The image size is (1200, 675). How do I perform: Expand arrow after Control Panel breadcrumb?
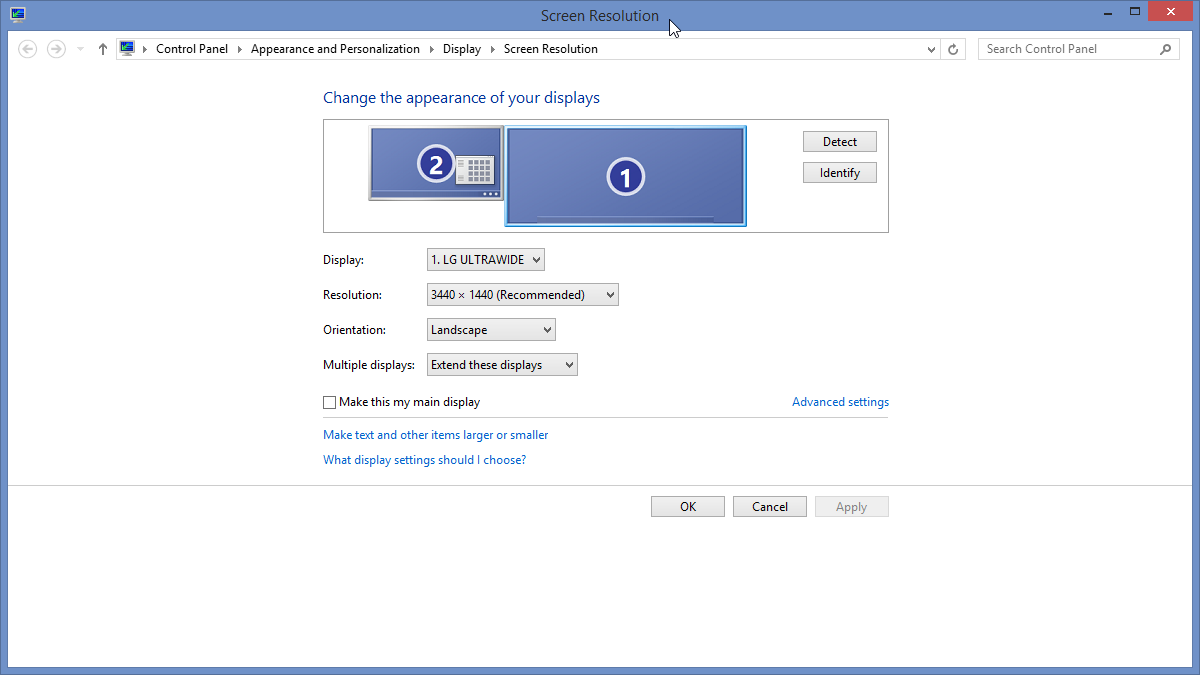click(241, 49)
